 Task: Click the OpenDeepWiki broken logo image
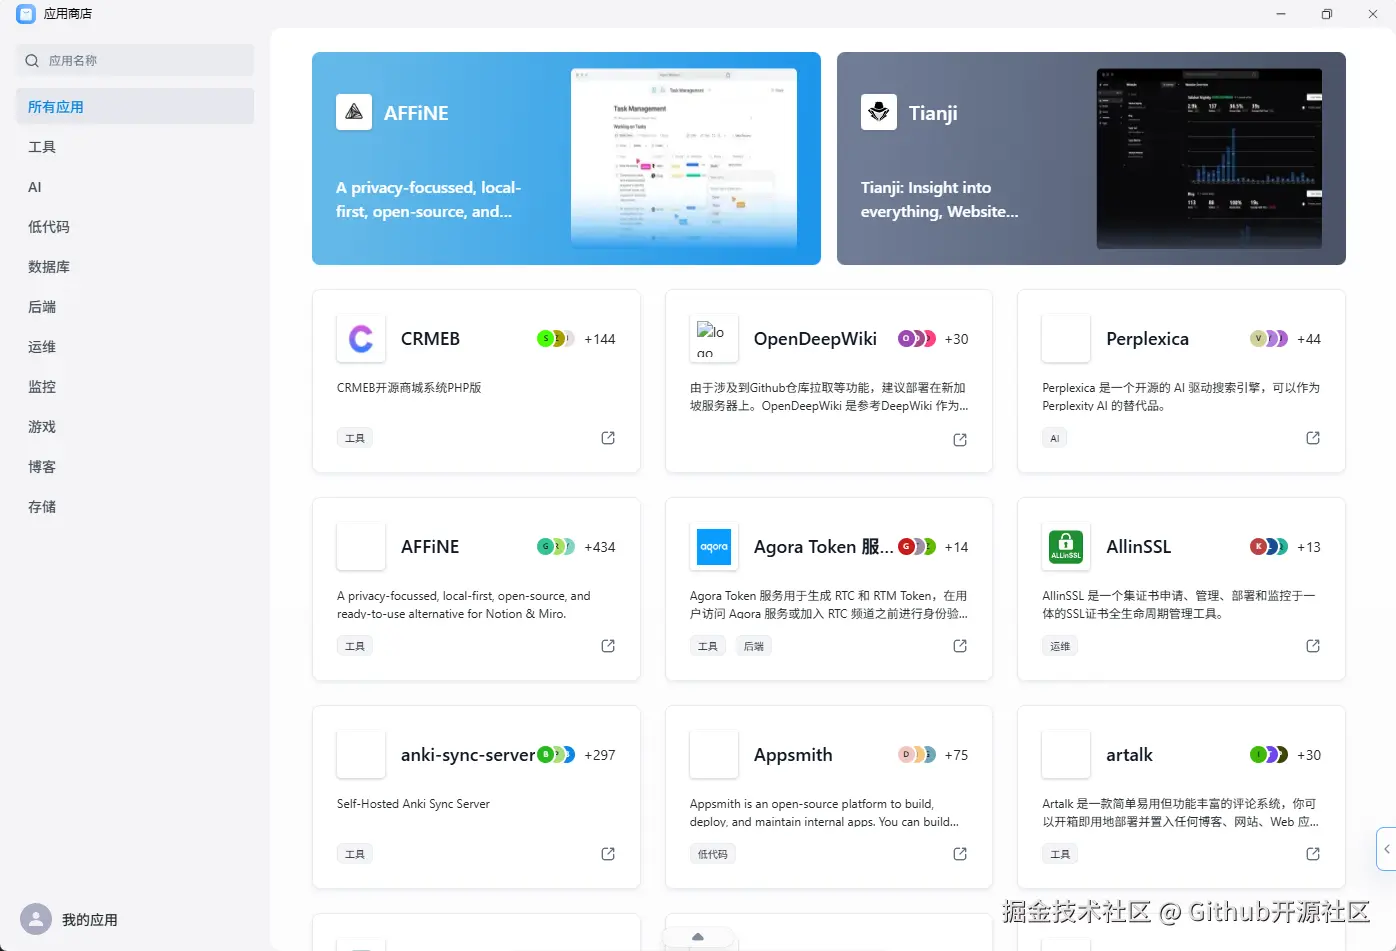[x=714, y=339]
